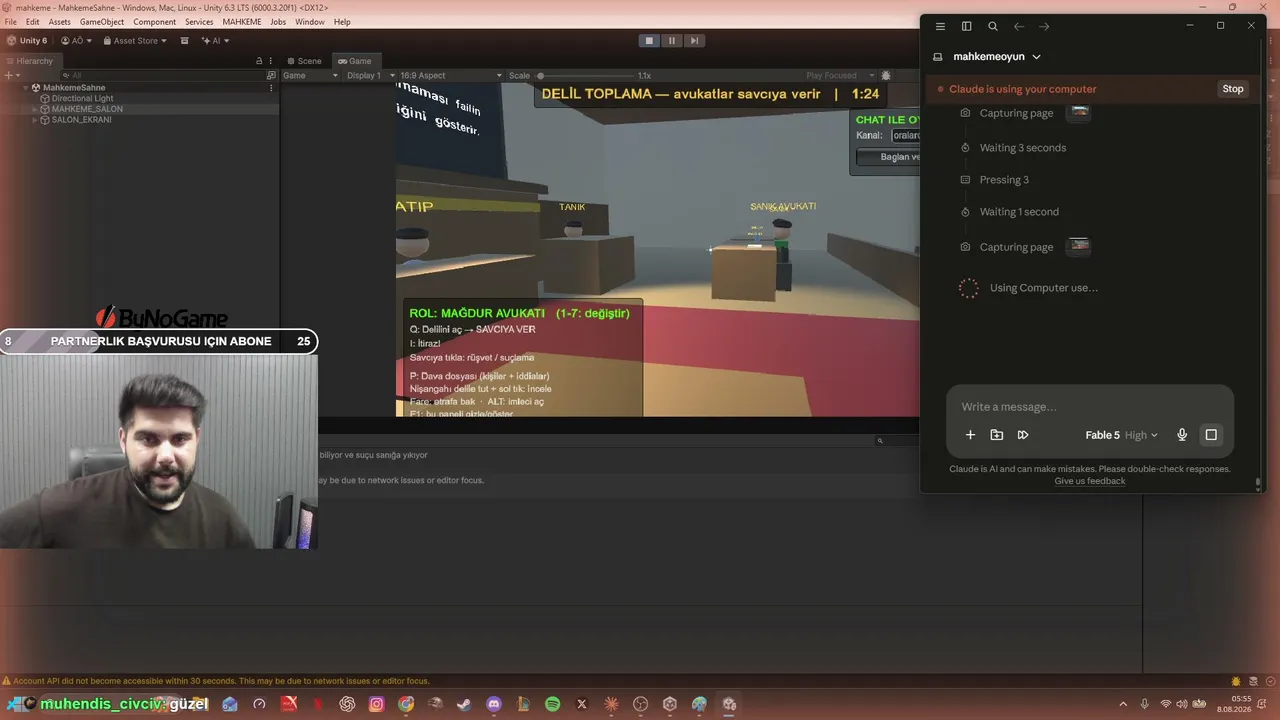Image resolution: width=1280 pixels, height=720 pixels.
Task: Select MAHKEME_SALON in the Hierarchy
Action: coord(87,109)
